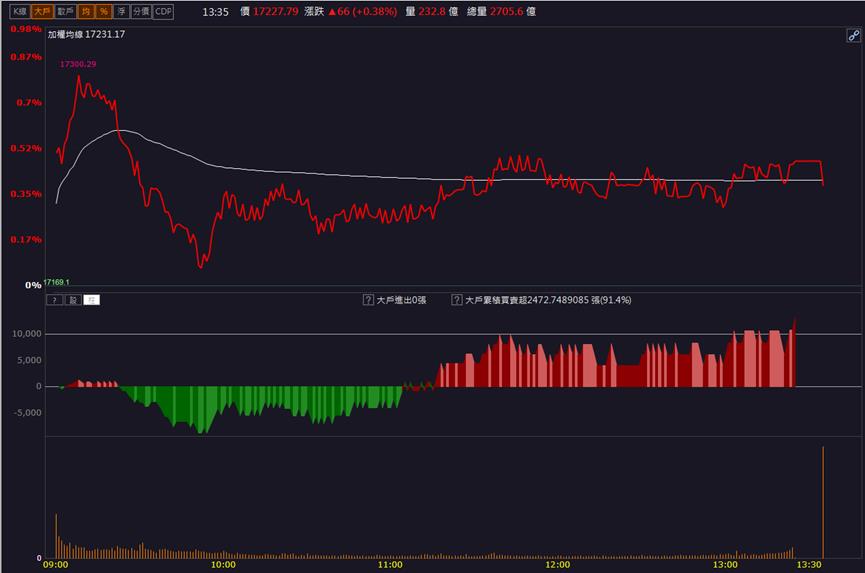Click help icon beside 大戶進出0張
The image size is (865, 573).
click(x=368, y=300)
